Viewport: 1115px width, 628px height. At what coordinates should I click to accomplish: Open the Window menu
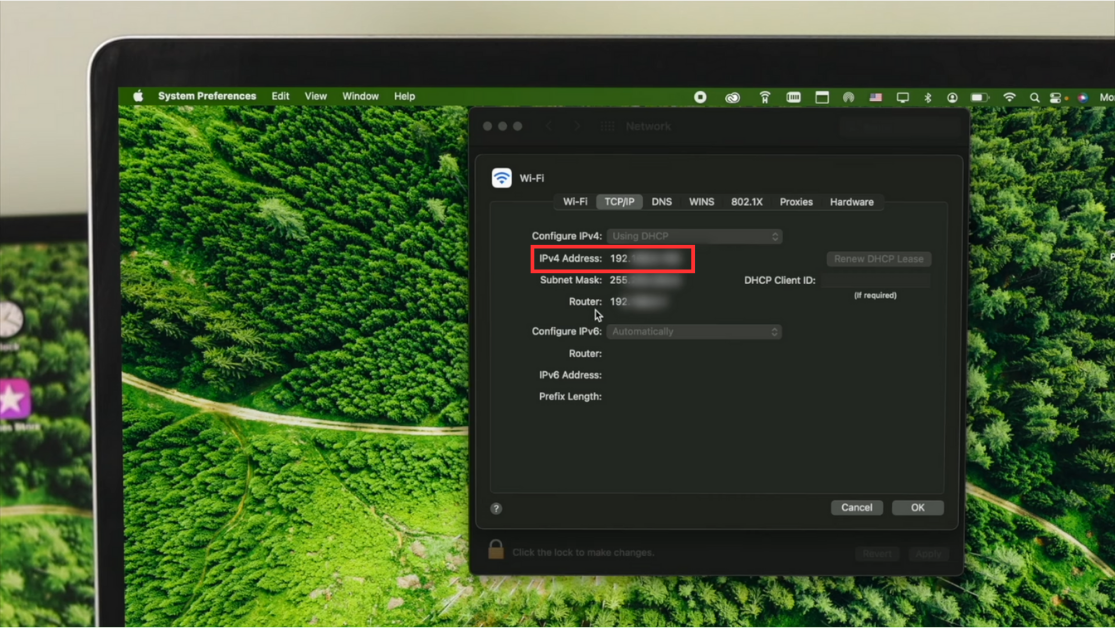[361, 96]
